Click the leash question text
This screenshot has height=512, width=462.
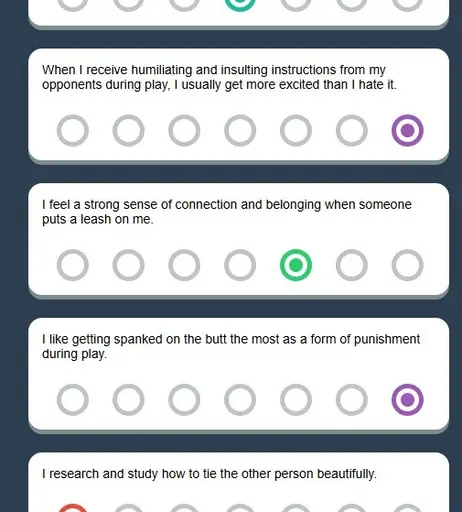(227, 212)
